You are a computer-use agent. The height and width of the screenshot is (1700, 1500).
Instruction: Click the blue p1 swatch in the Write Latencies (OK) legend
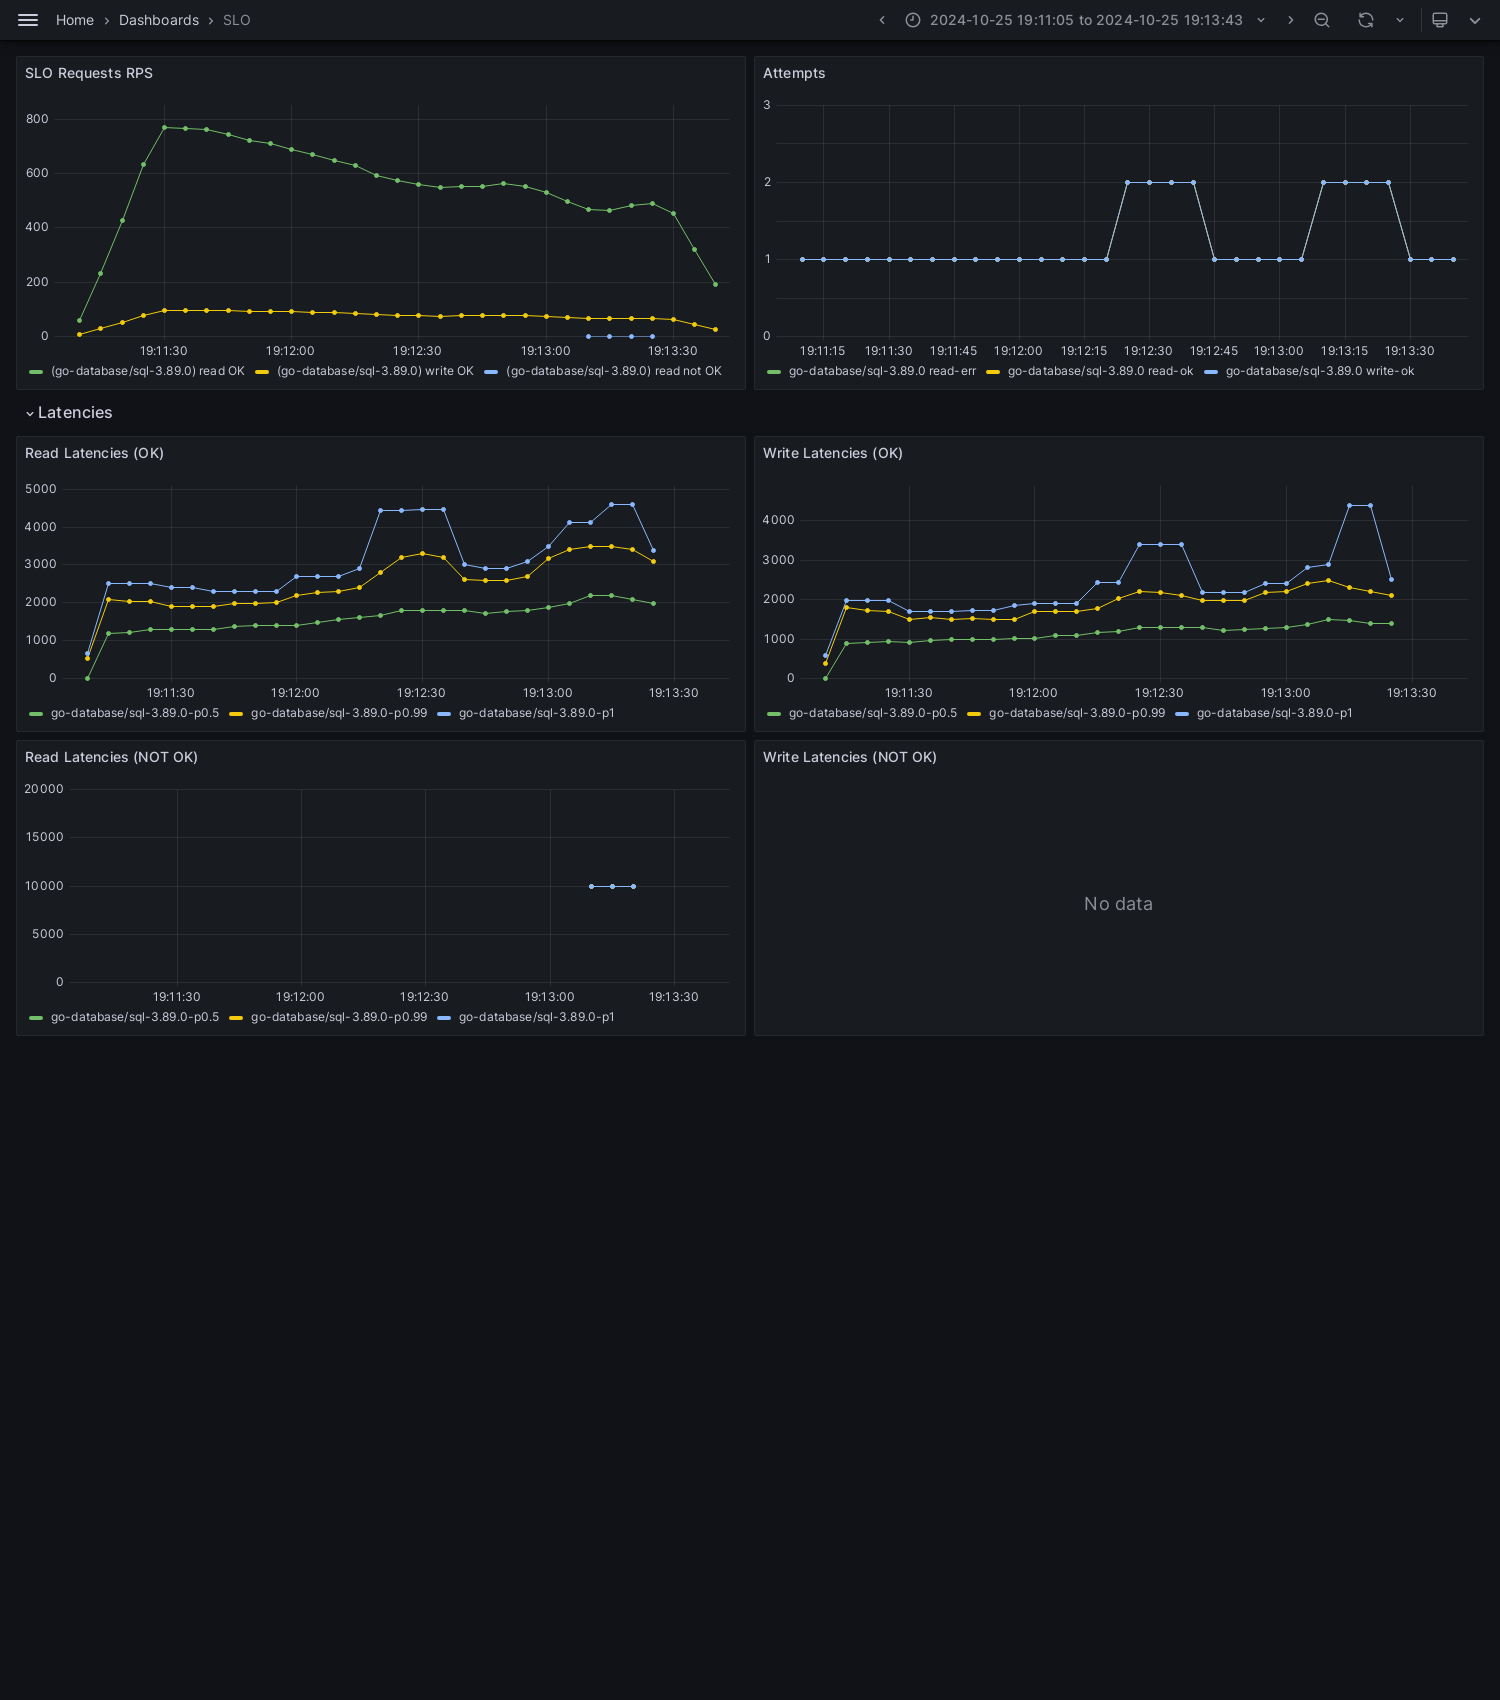1182,714
